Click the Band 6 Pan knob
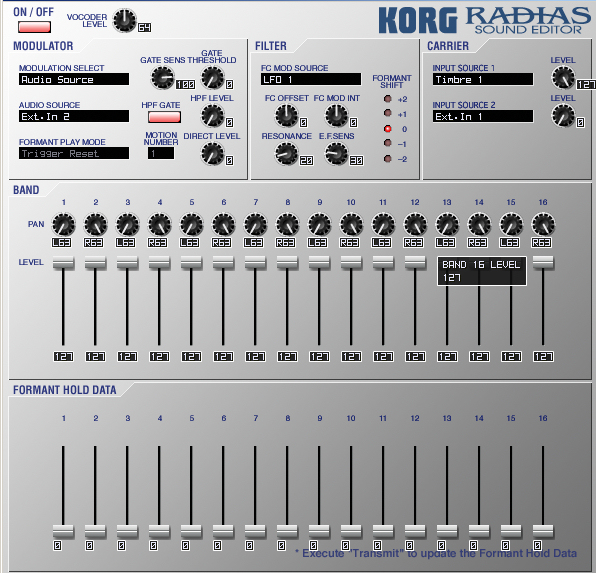The image size is (596, 573). coord(223,224)
